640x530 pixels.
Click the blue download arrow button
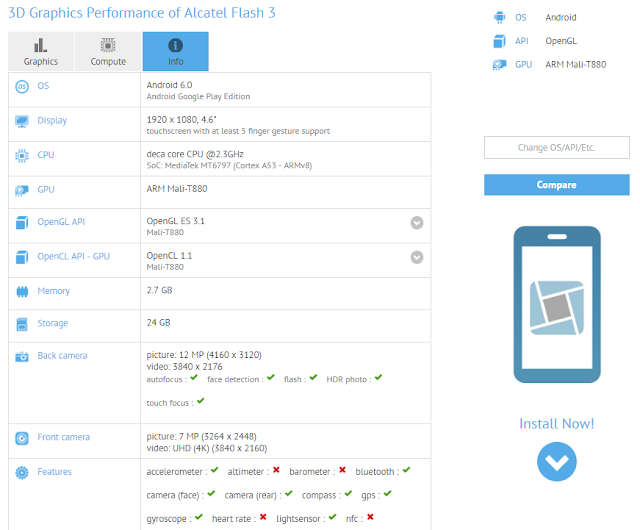[557, 461]
